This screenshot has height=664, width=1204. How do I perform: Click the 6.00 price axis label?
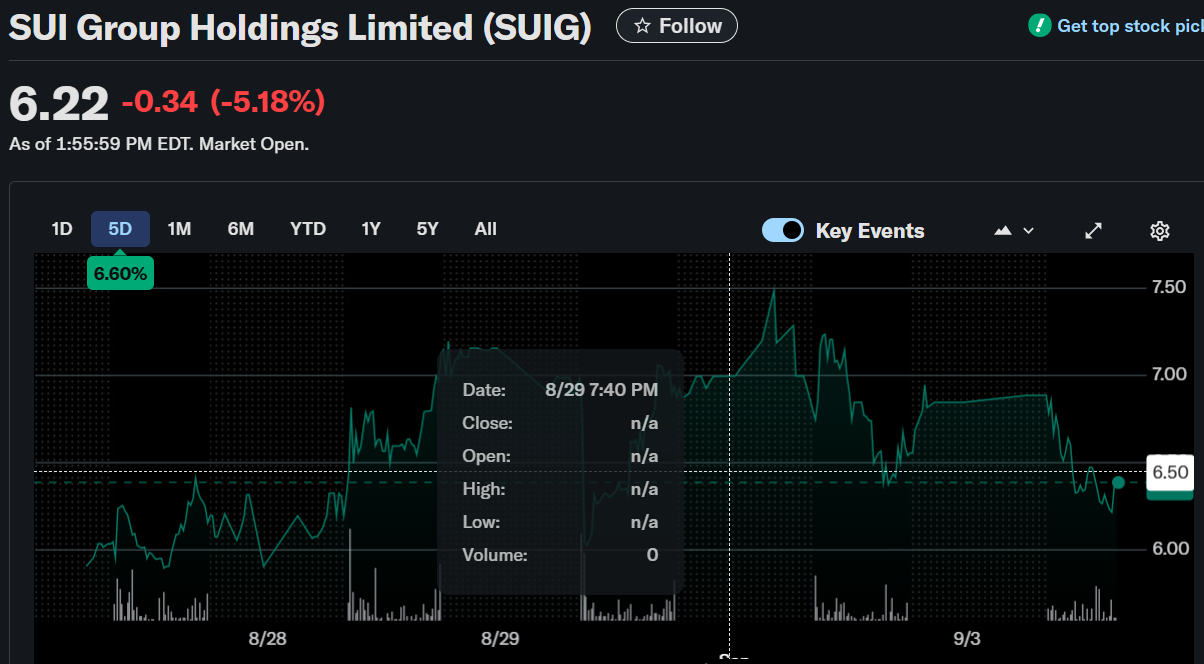(1170, 549)
